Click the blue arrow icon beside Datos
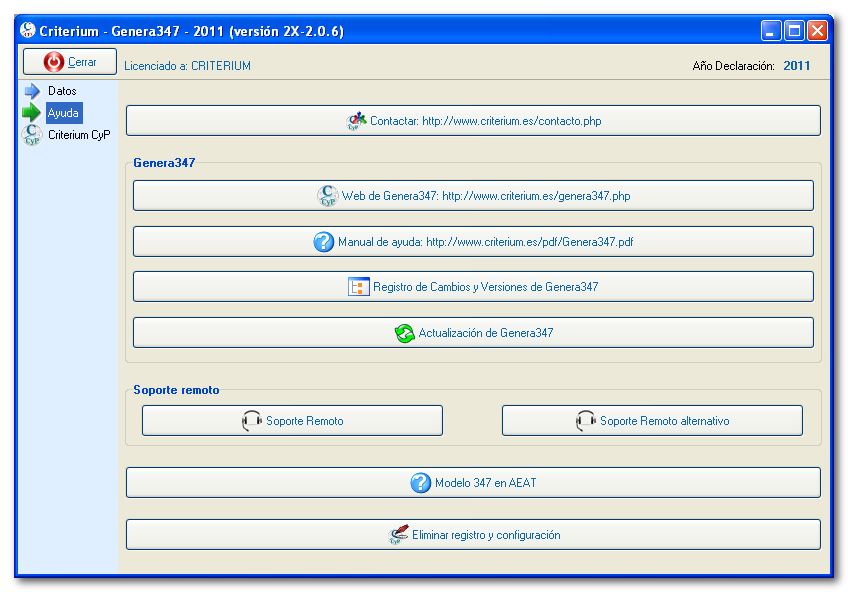The image size is (848, 592). (32, 91)
